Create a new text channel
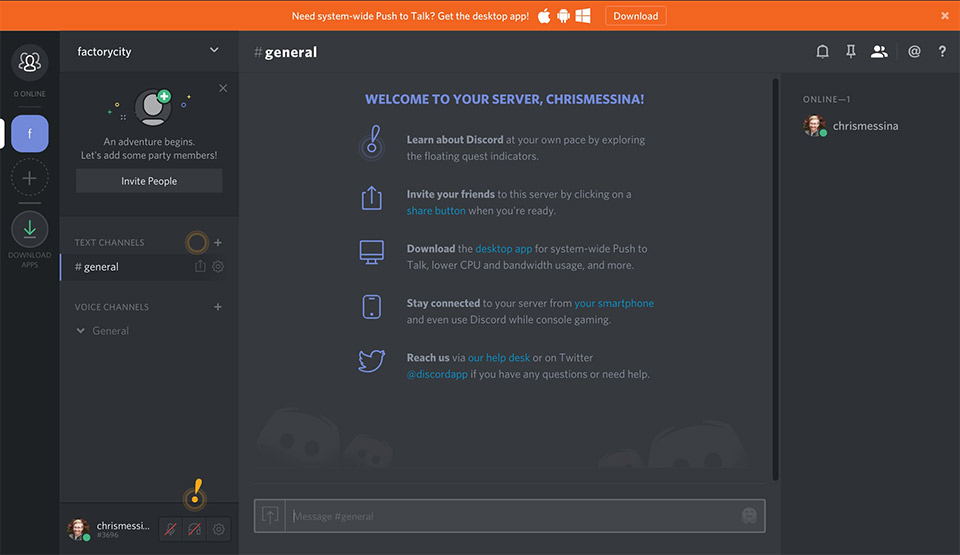Viewport: 960px width, 555px height. tap(218, 243)
